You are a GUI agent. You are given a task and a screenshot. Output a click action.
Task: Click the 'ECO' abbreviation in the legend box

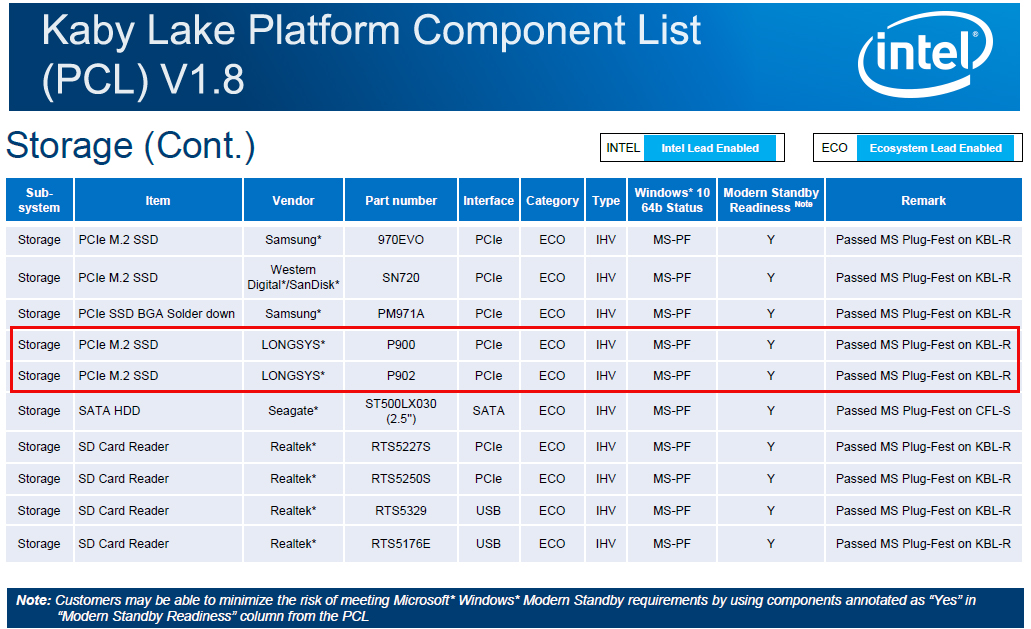pyautogui.click(x=834, y=148)
